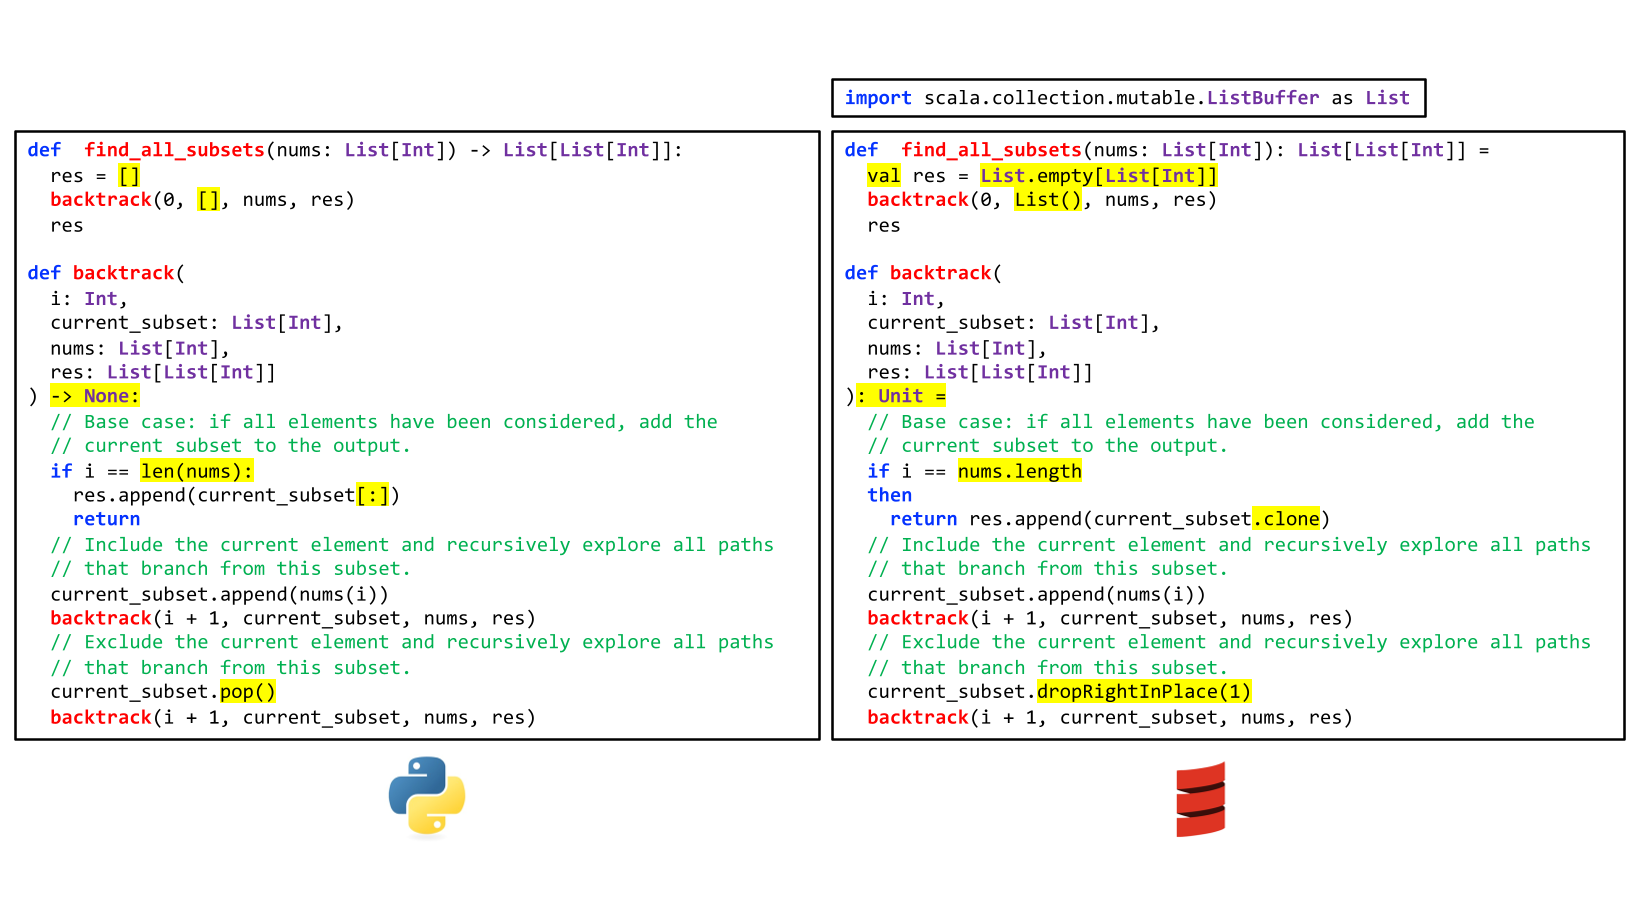
Task: Click the import keyword in the Scala header
Action: pyautogui.click(x=877, y=98)
